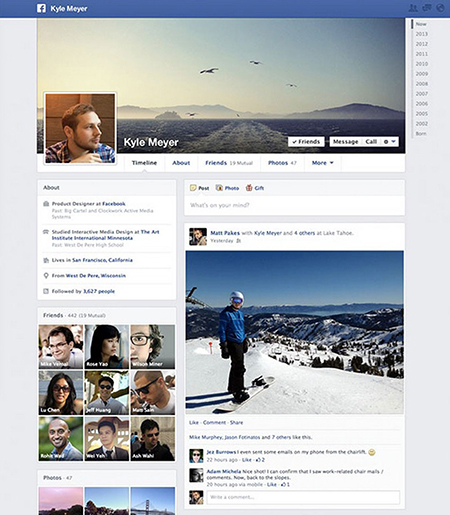Viewport: 450px width, 515px height.
Task: Click the Write a comment field
Action: [x=303, y=497]
